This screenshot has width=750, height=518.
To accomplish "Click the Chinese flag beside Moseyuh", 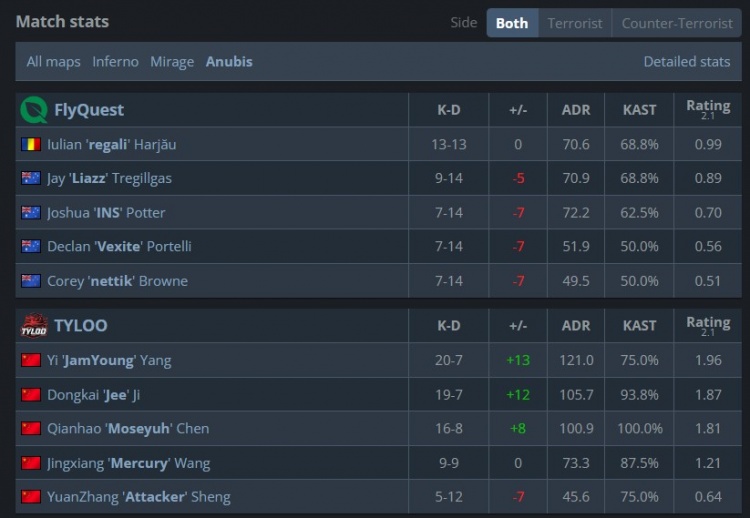I will (x=31, y=428).
